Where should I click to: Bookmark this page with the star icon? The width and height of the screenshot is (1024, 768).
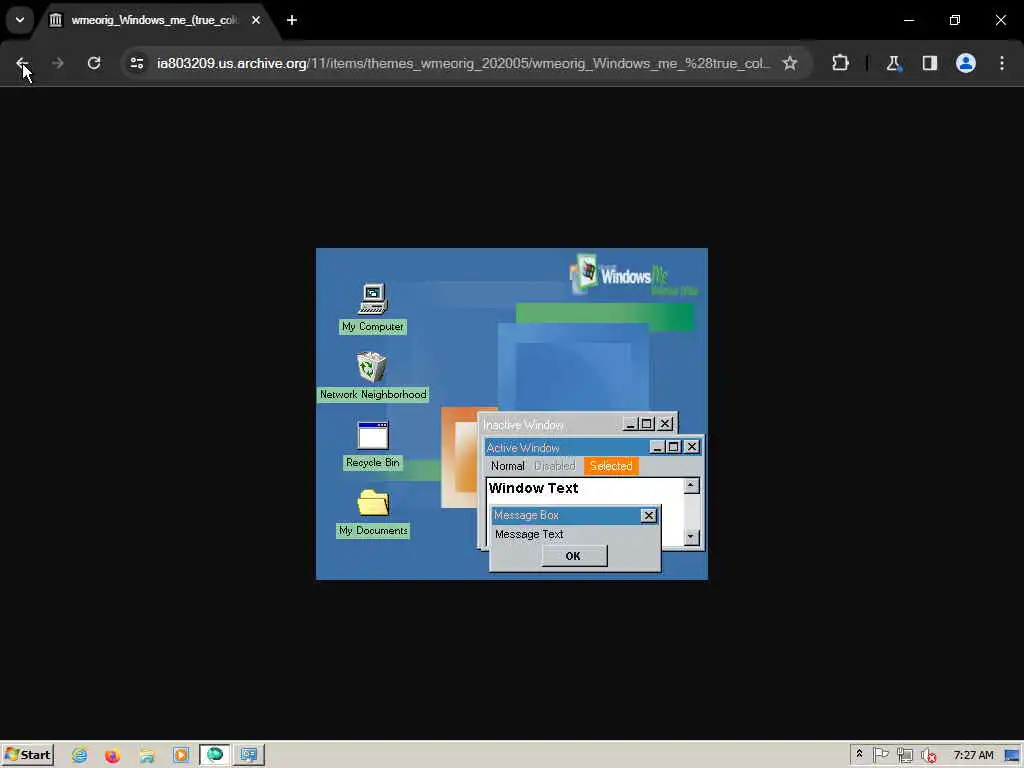(790, 63)
